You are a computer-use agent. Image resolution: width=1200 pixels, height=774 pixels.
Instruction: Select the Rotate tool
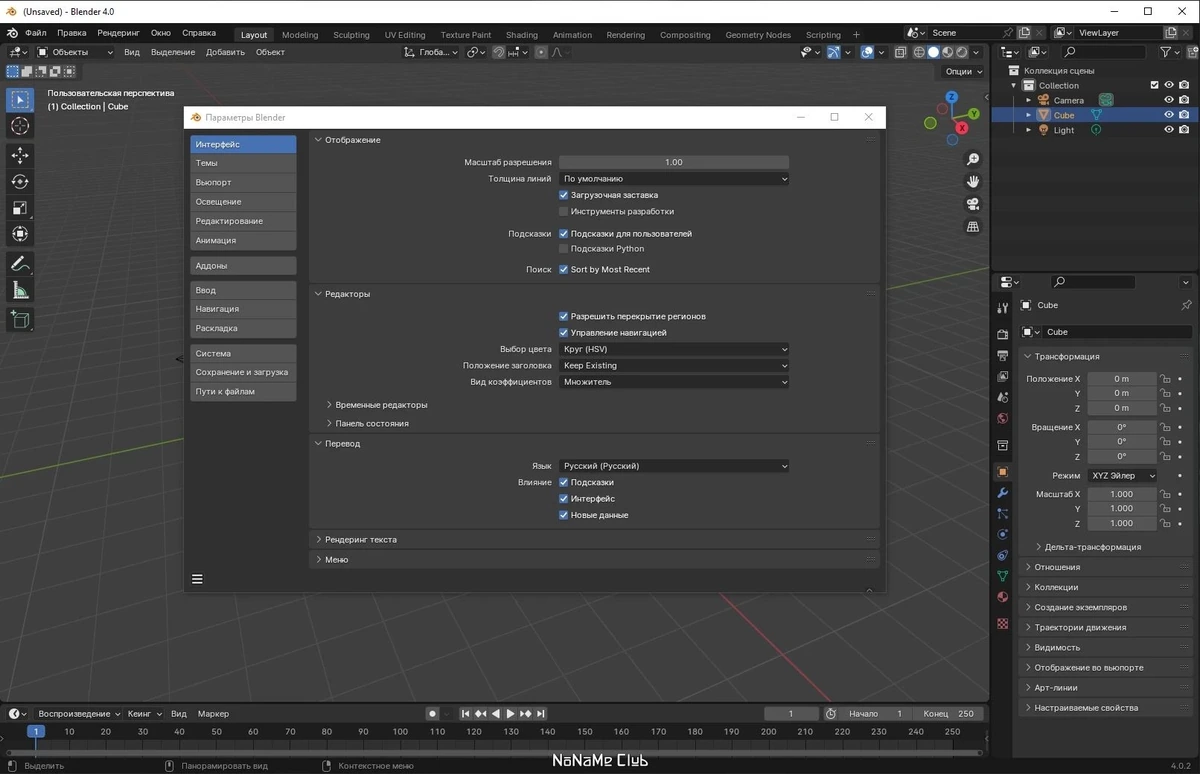(20, 181)
